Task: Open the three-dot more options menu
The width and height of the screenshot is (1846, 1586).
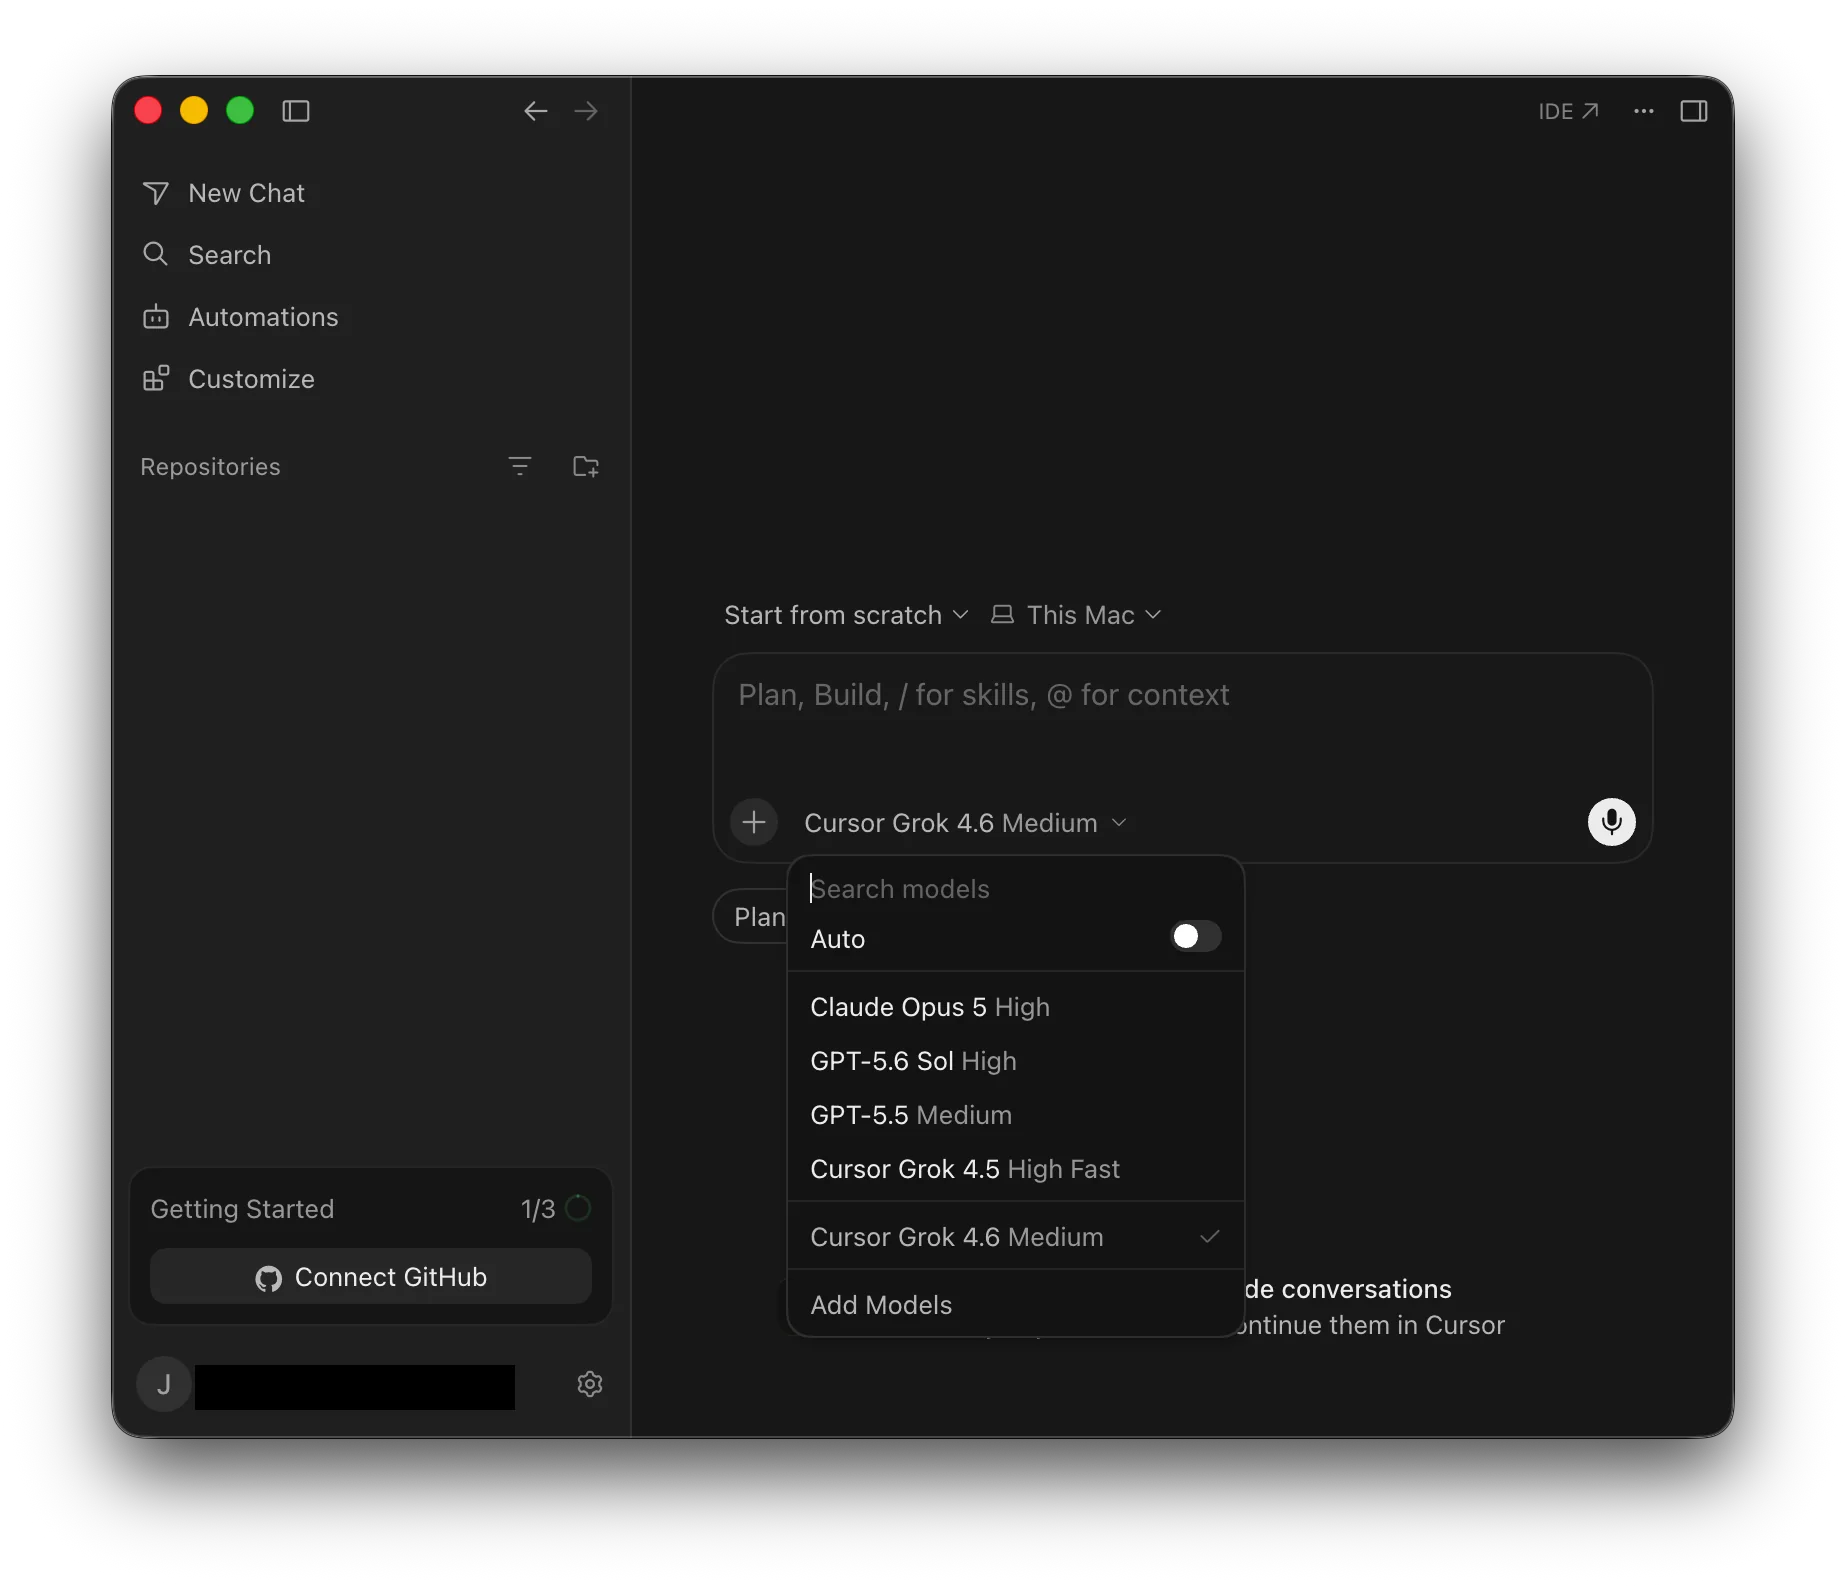Action: [x=1644, y=111]
